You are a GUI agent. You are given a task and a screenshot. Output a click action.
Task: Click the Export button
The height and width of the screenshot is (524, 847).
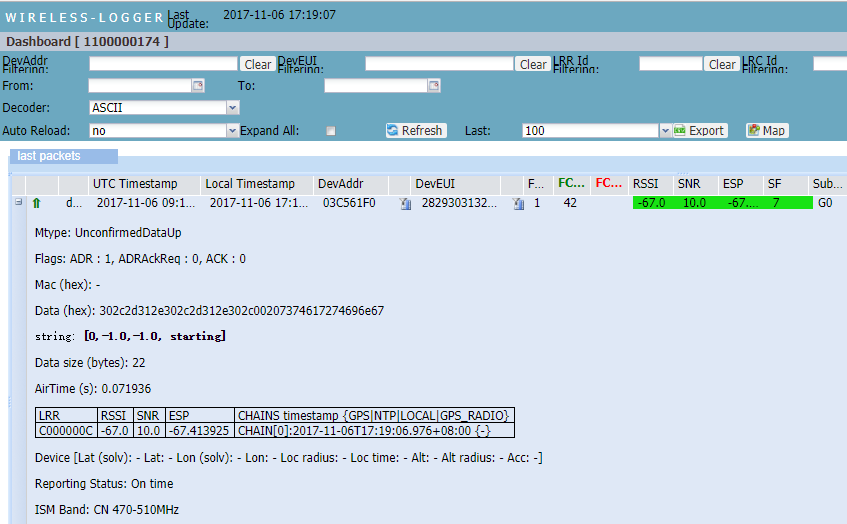(x=700, y=131)
